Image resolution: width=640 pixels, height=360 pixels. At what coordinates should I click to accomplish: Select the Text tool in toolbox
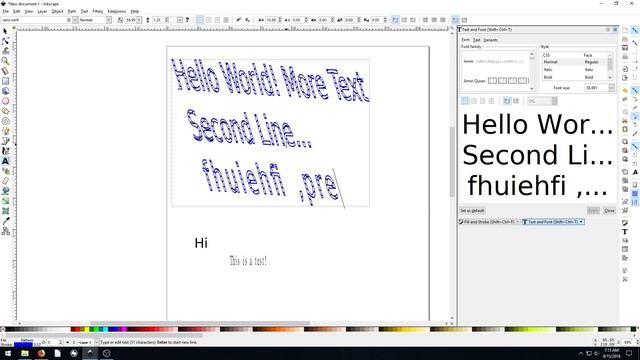click(5, 161)
